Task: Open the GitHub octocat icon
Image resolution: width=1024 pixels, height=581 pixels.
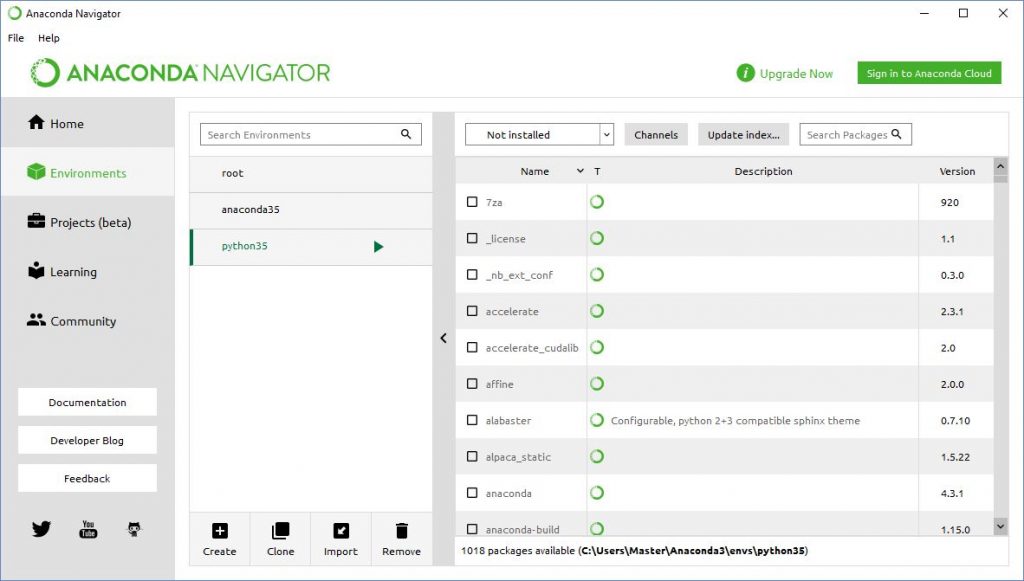Action: point(135,529)
